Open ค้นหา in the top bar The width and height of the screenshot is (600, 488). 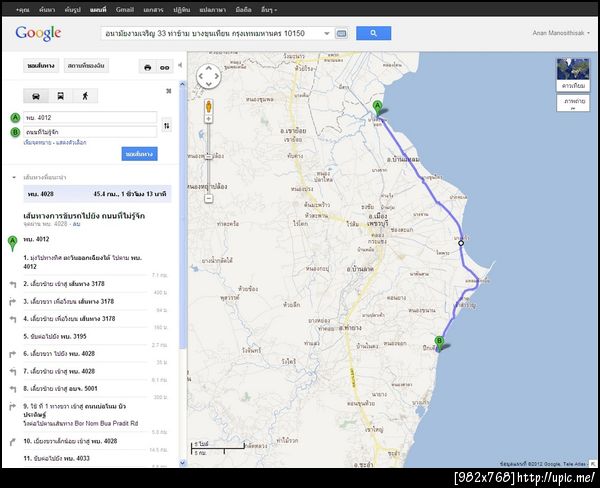[x=47, y=10]
